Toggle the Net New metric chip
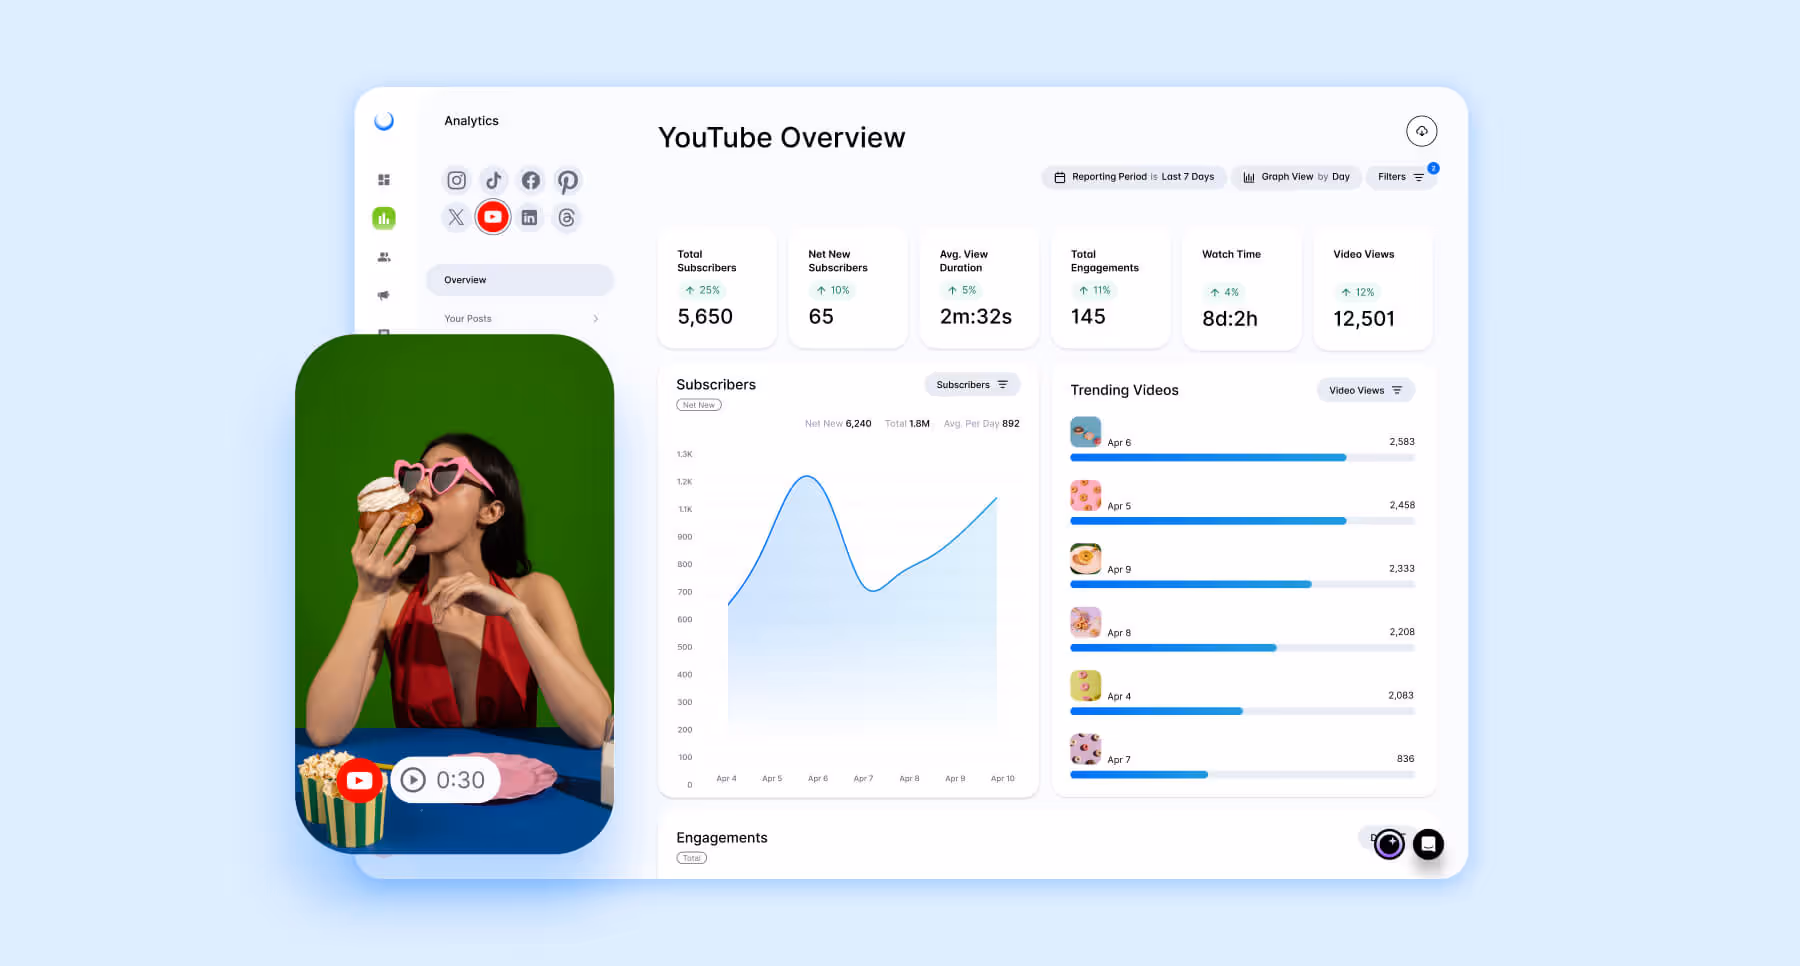This screenshot has height=966, width=1800. (698, 405)
